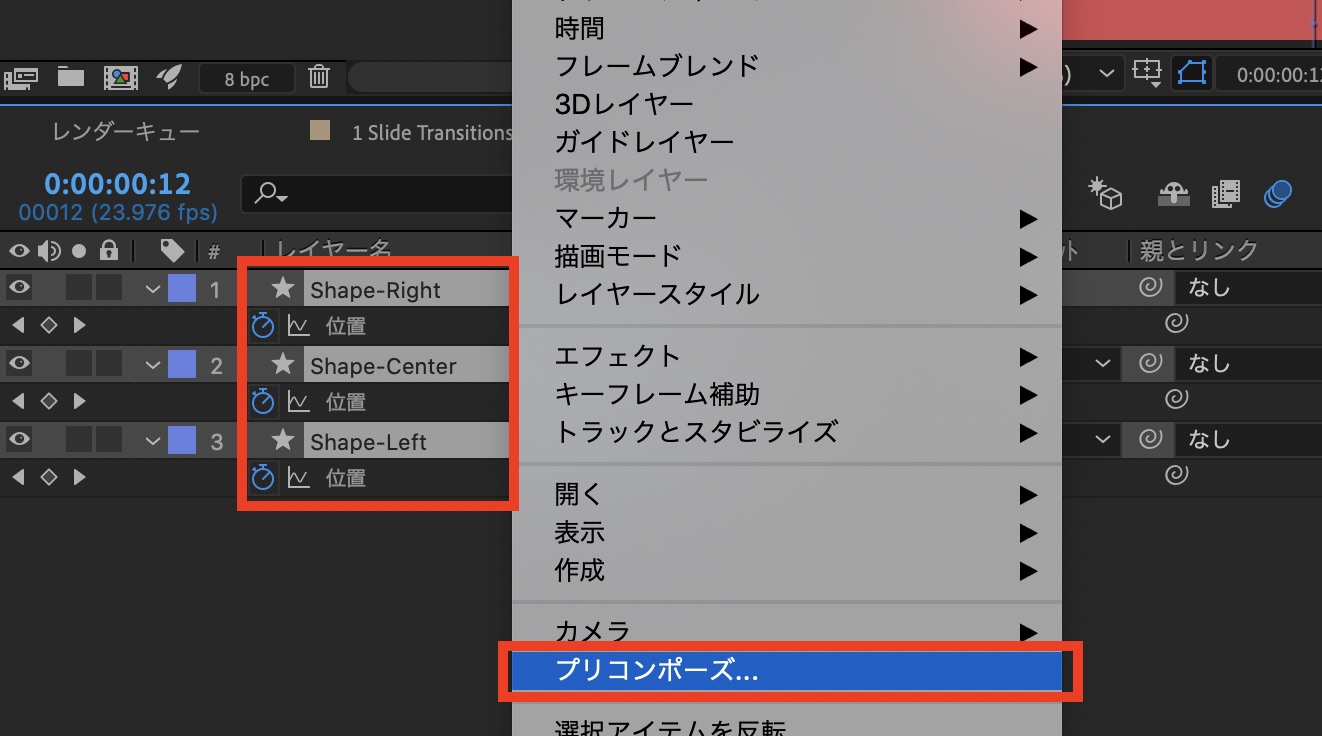Image resolution: width=1322 pixels, height=736 pixels.
Task: Go to next keyframe on Shape-Left position
Action: click(x=79, y=477)
